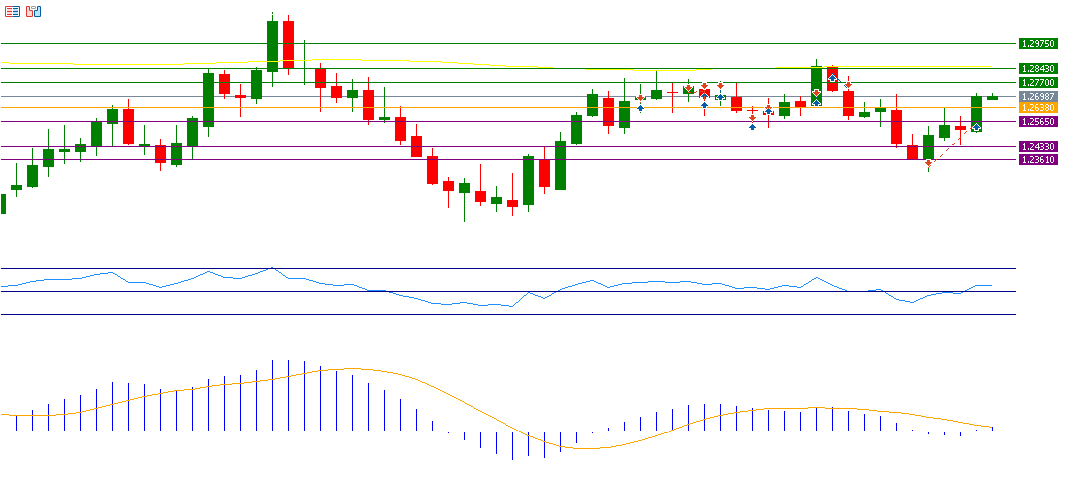Click the 1.27700 price level label
This screenshot has width=1068, height=490.
1037,82
